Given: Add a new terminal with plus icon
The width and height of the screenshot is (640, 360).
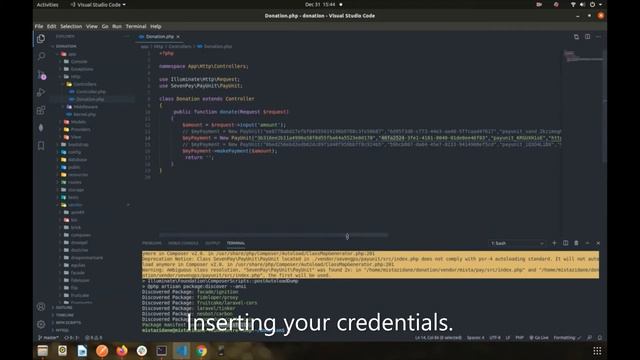Looking at the screenshot, I should [x=554, y=243].
